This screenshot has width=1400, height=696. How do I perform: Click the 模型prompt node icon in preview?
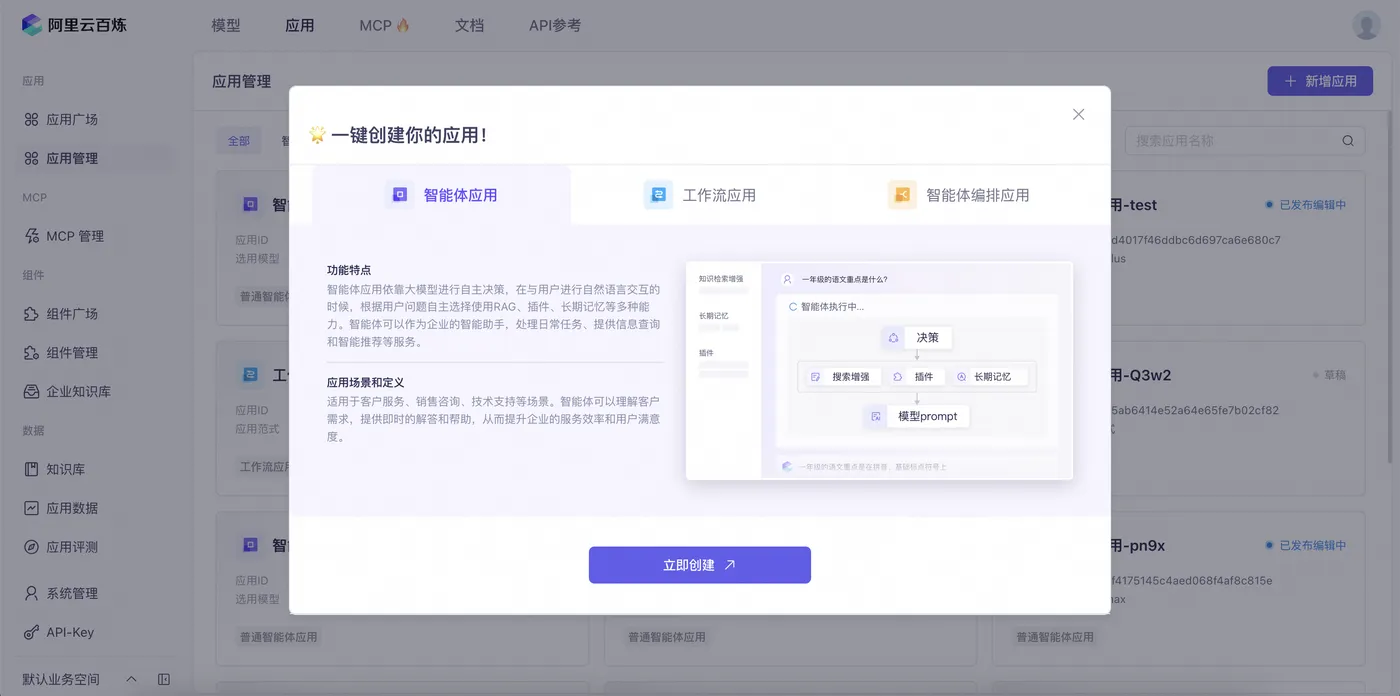(x=876, y=416)
